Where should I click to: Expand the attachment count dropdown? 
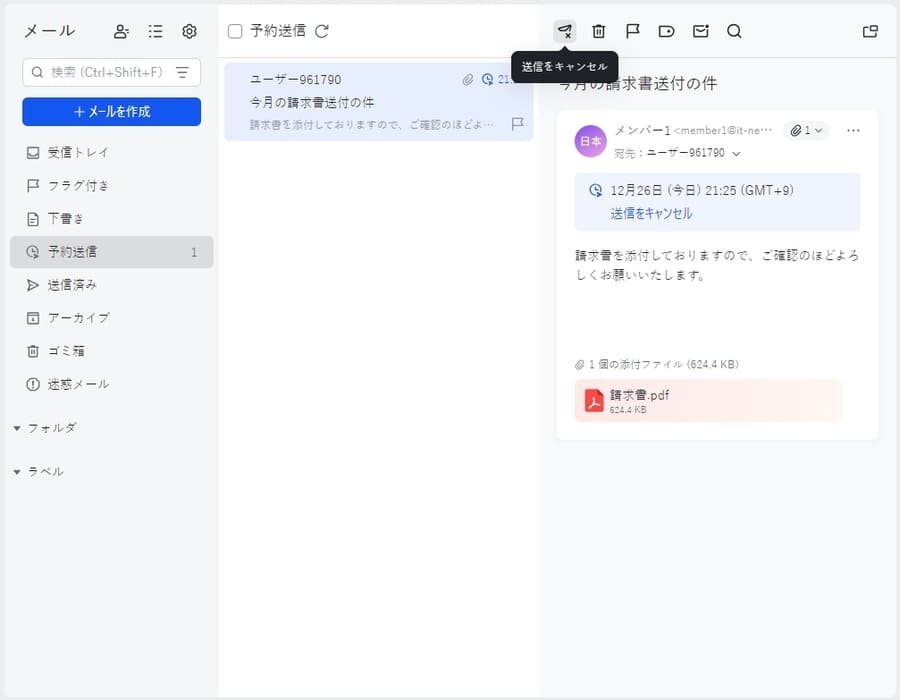[x=807, y=130]
